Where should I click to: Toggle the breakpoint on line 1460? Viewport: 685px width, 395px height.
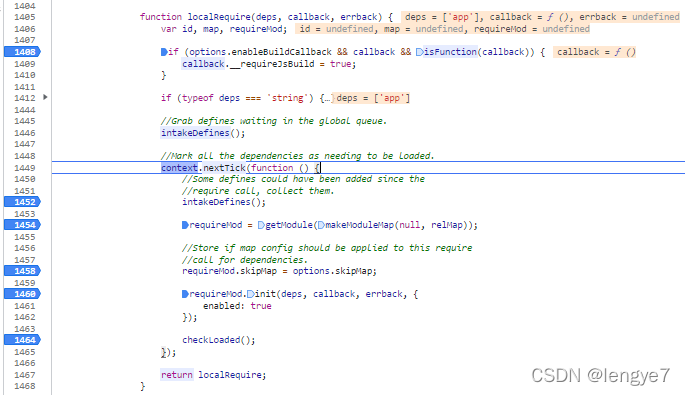click(x=22, y=294)
